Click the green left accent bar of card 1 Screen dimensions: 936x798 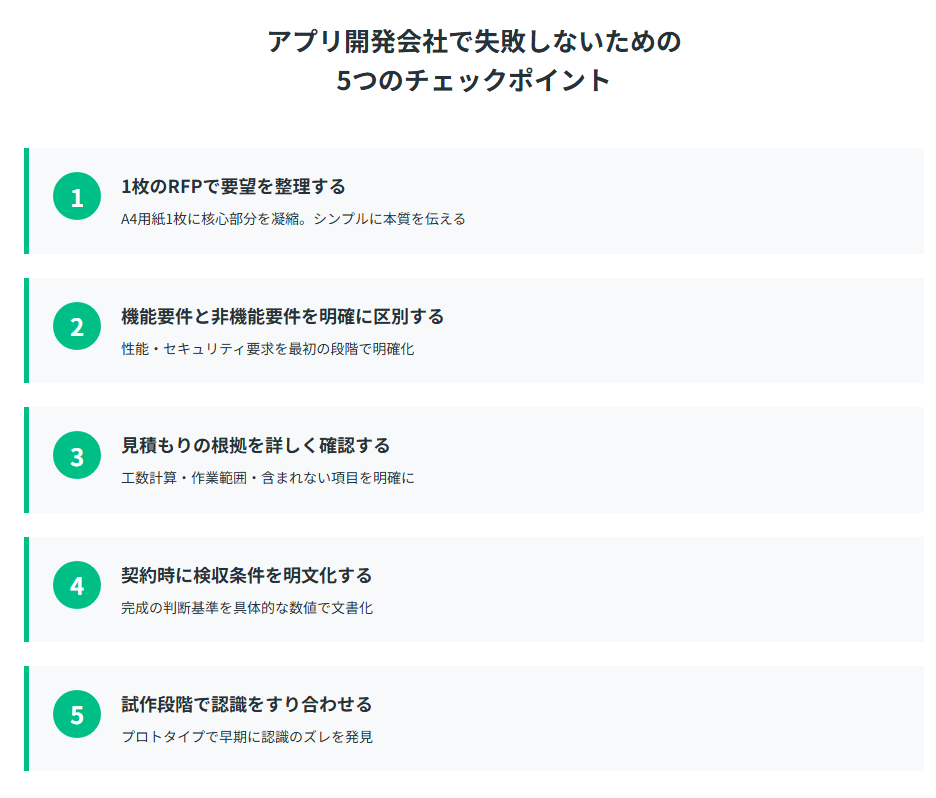(26, 201)
